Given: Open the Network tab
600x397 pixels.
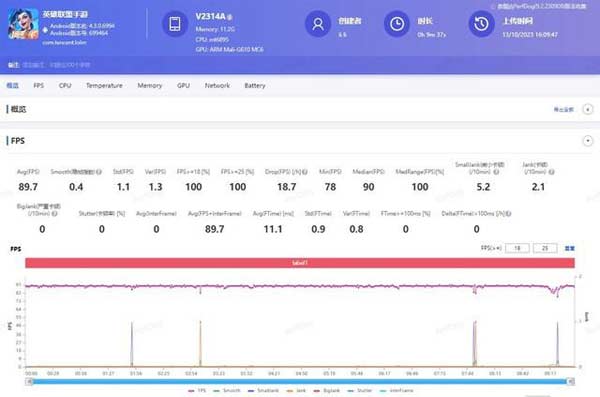Looking at the screenshot, I should 217,85.
